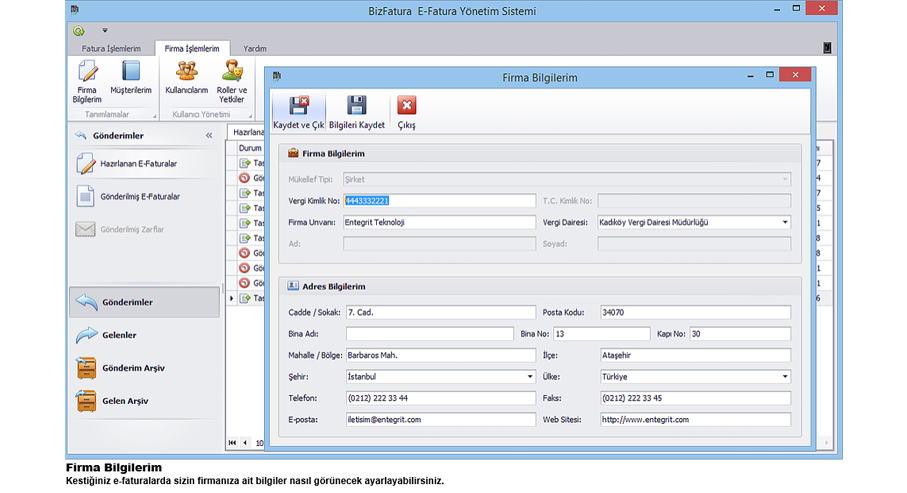Click the red Çıkış exit icon
The image size is (907, 493).
(x=406, y=106)
